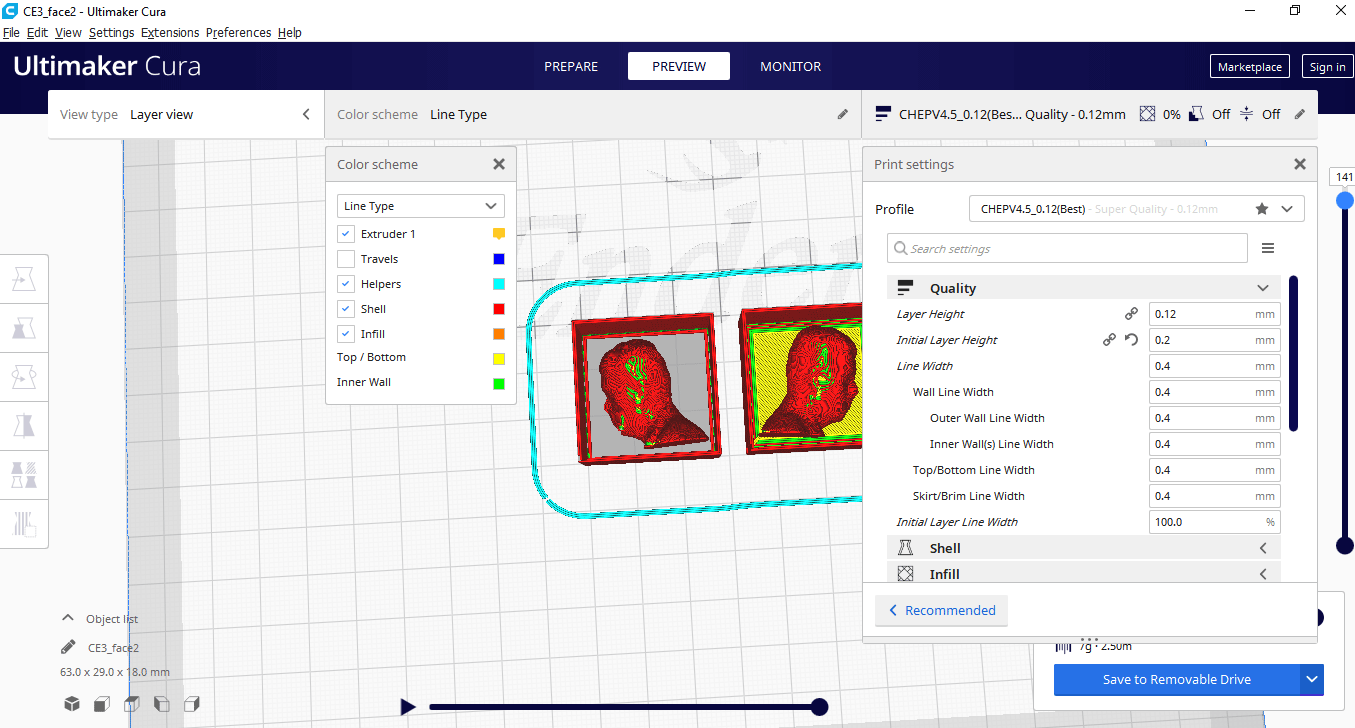1355x728 pixels.
Task: Click the link icon next to Layer Height
Action: tap(1131, 314)
